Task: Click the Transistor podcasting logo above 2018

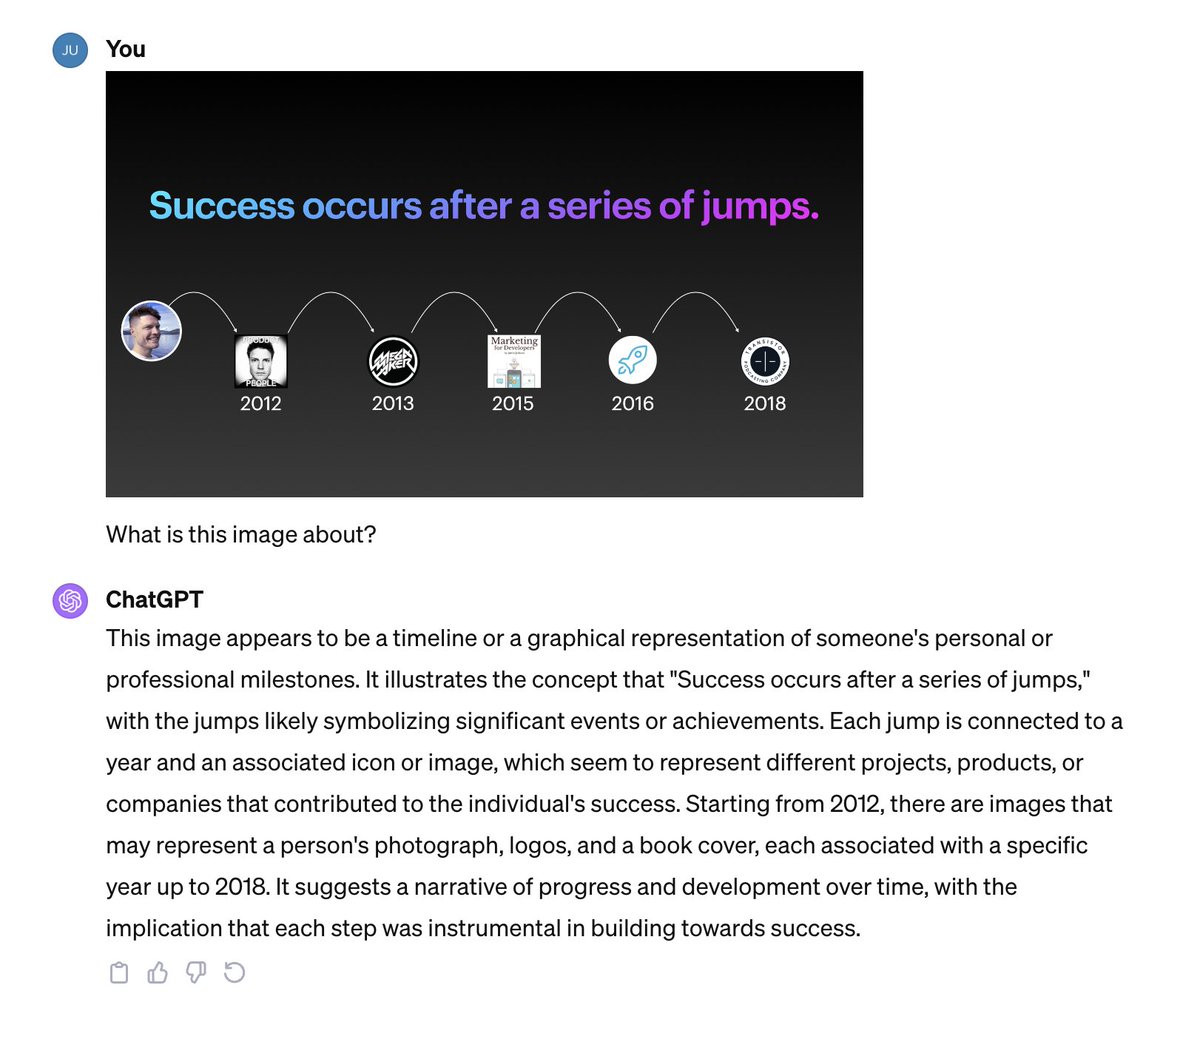Action: 765,361
